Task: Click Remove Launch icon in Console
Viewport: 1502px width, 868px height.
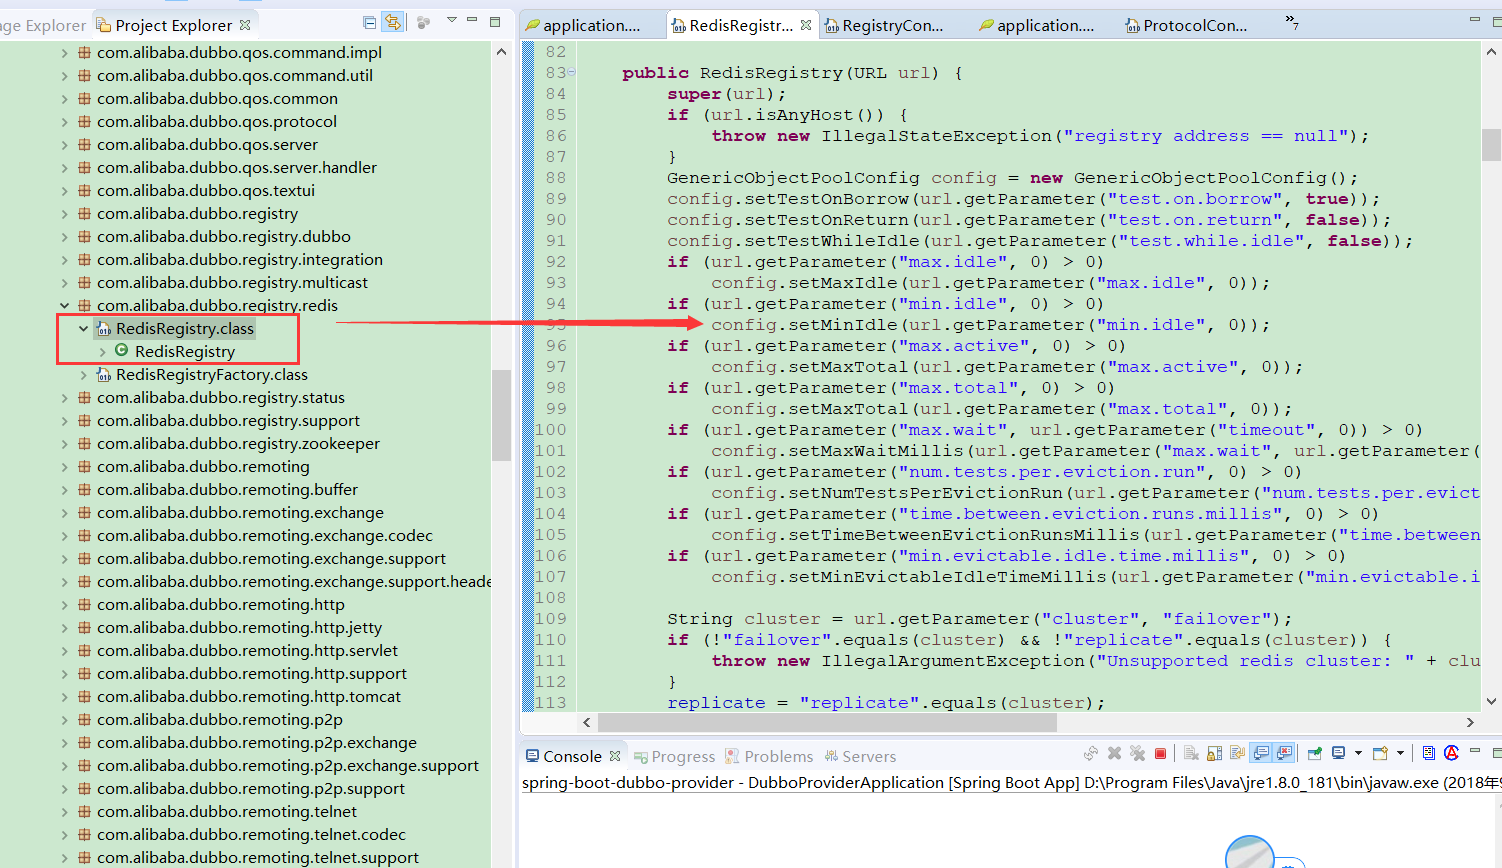Action: click(x=1114, y=753)
